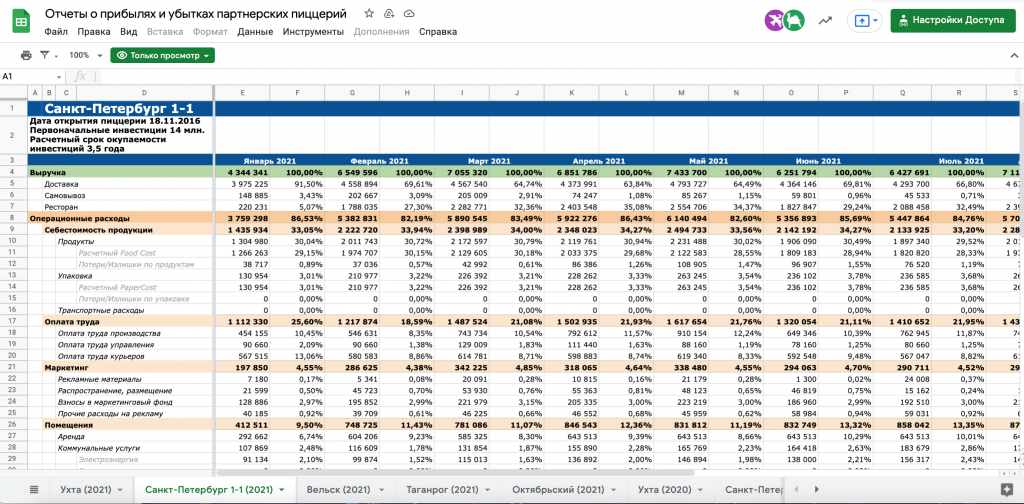Expand the 'Только просмотр' view-only dropdown

coord(162,56)
